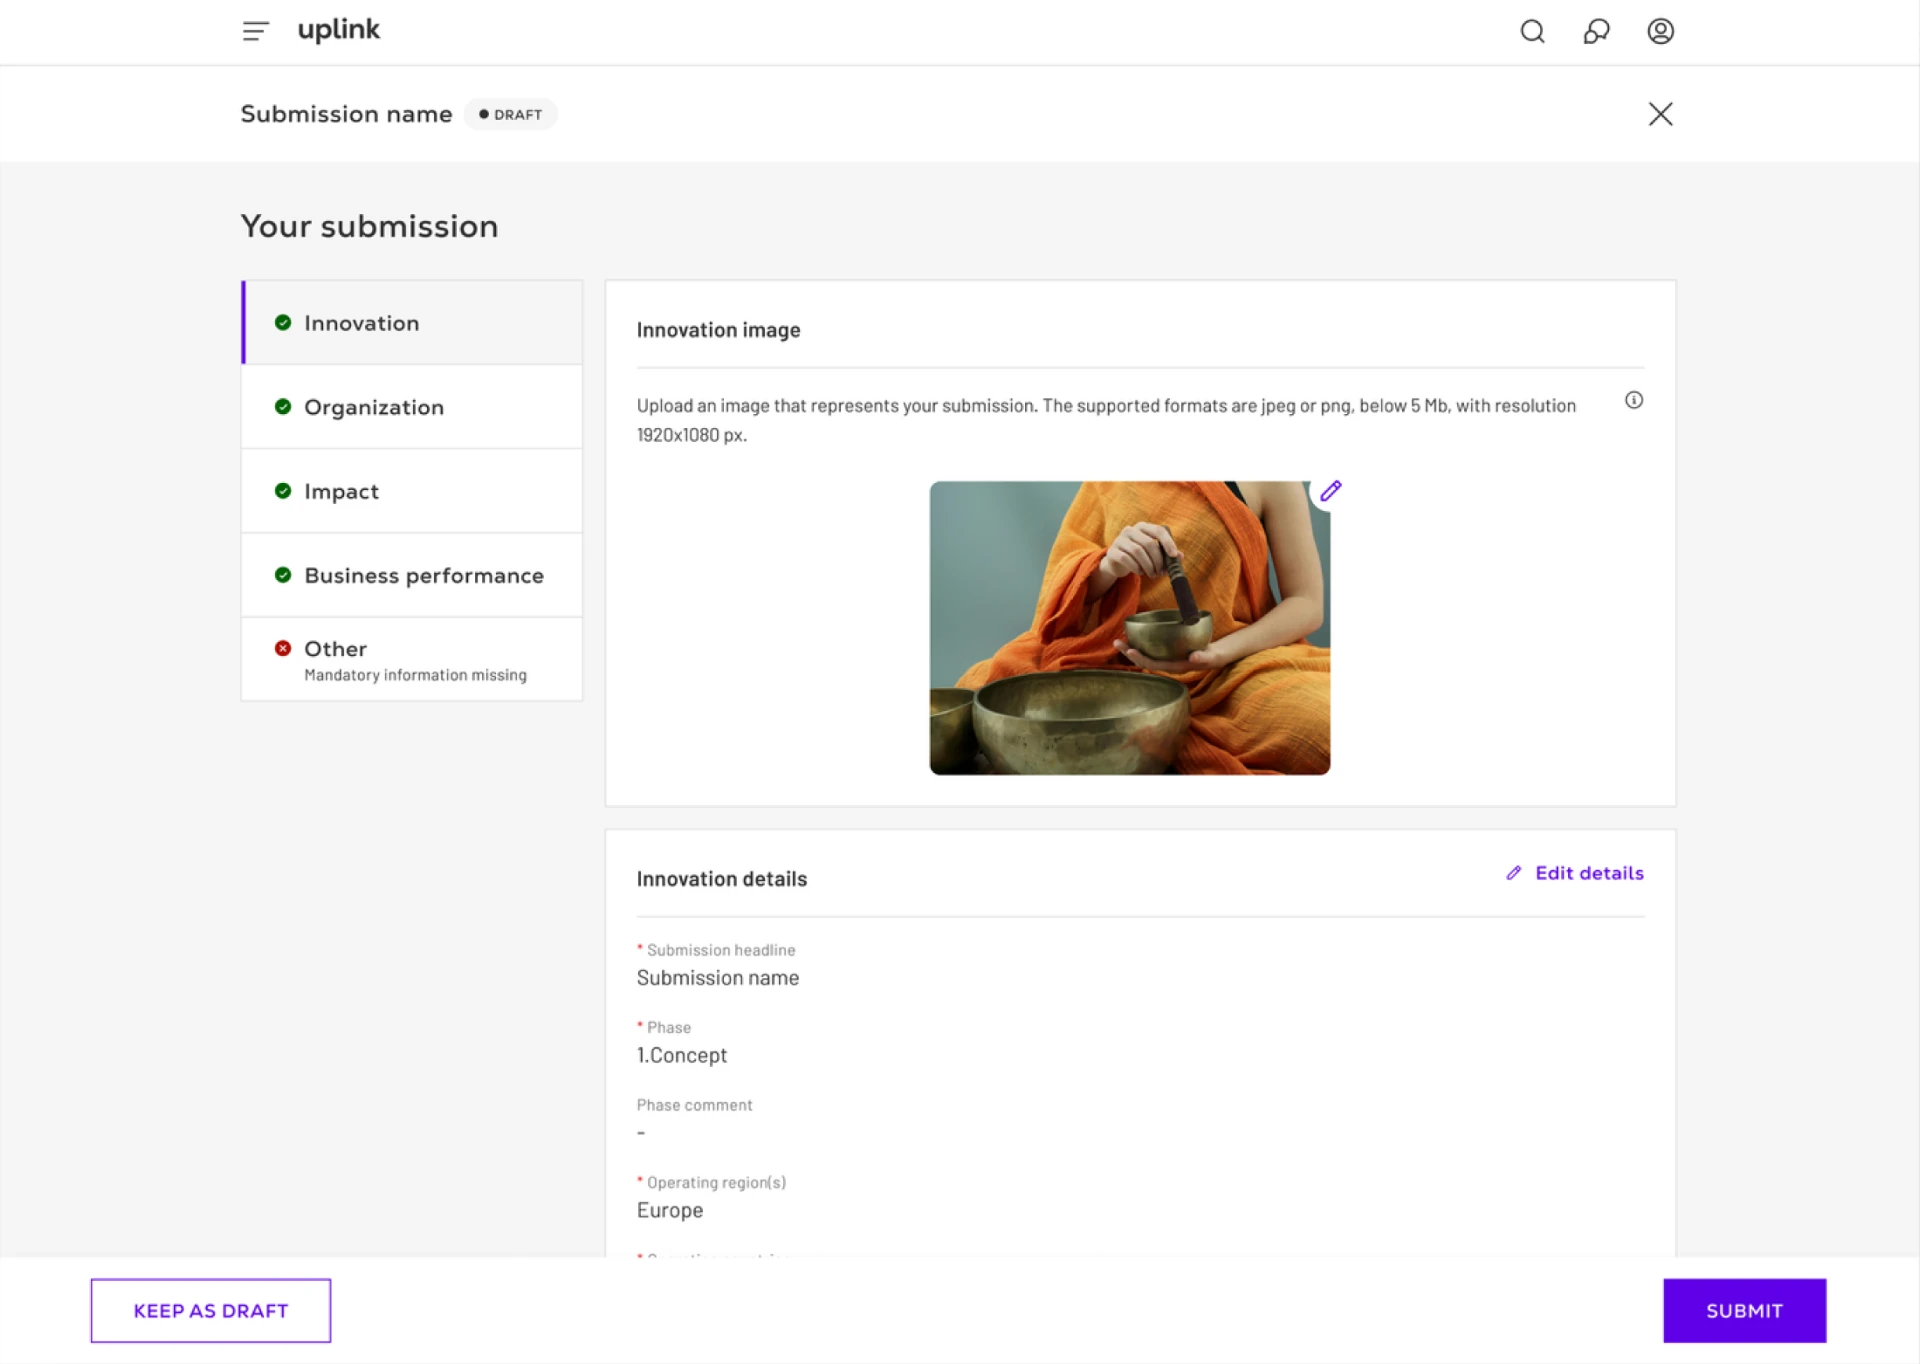Screen dimensions: 1920x1364
Task: Open the user profile icon
Action: coord(1660,31)
